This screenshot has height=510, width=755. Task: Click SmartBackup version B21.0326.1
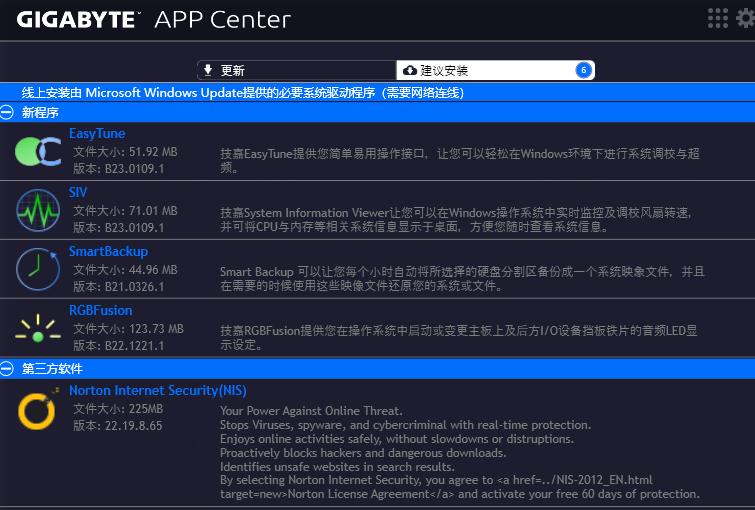[x=118, y=287]
